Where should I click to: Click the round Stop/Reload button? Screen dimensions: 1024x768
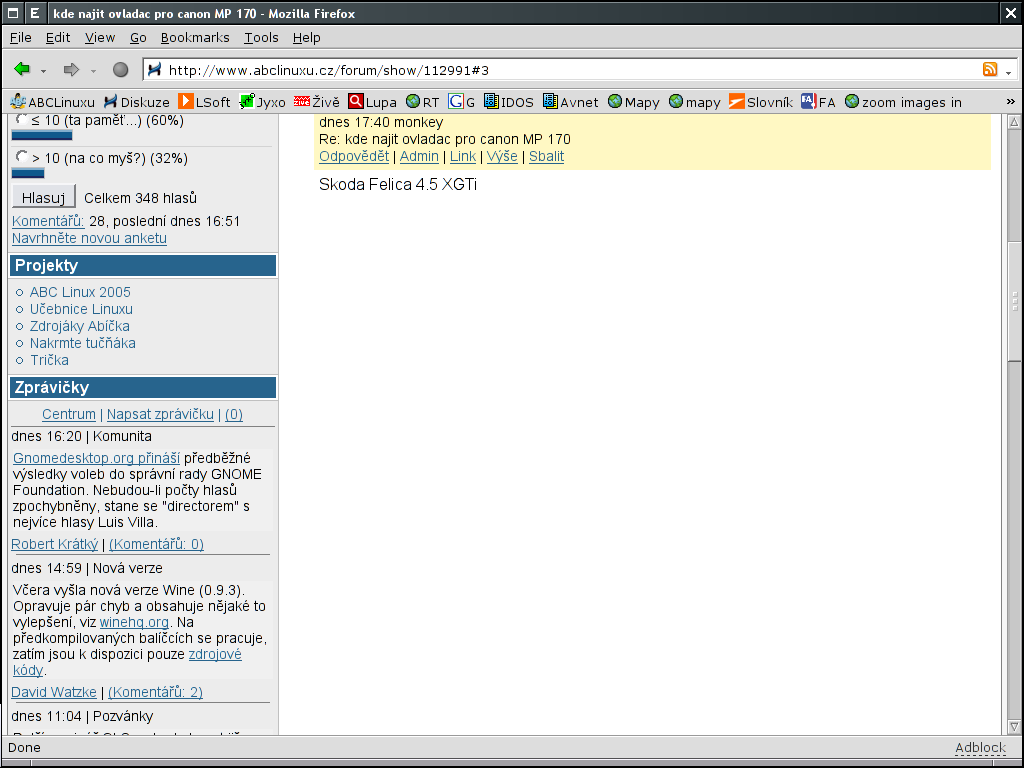coord(120,70)
